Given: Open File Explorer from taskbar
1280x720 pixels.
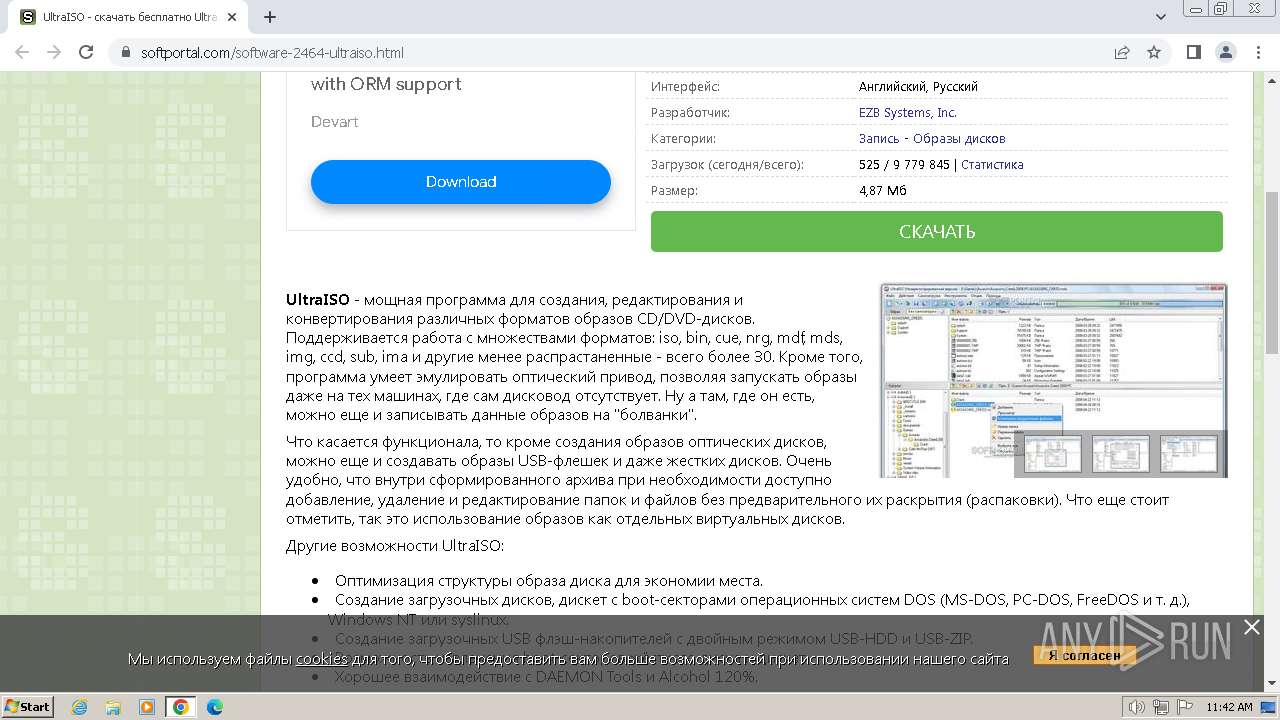Looking at the screenshot, I should [x=113, y=707].
